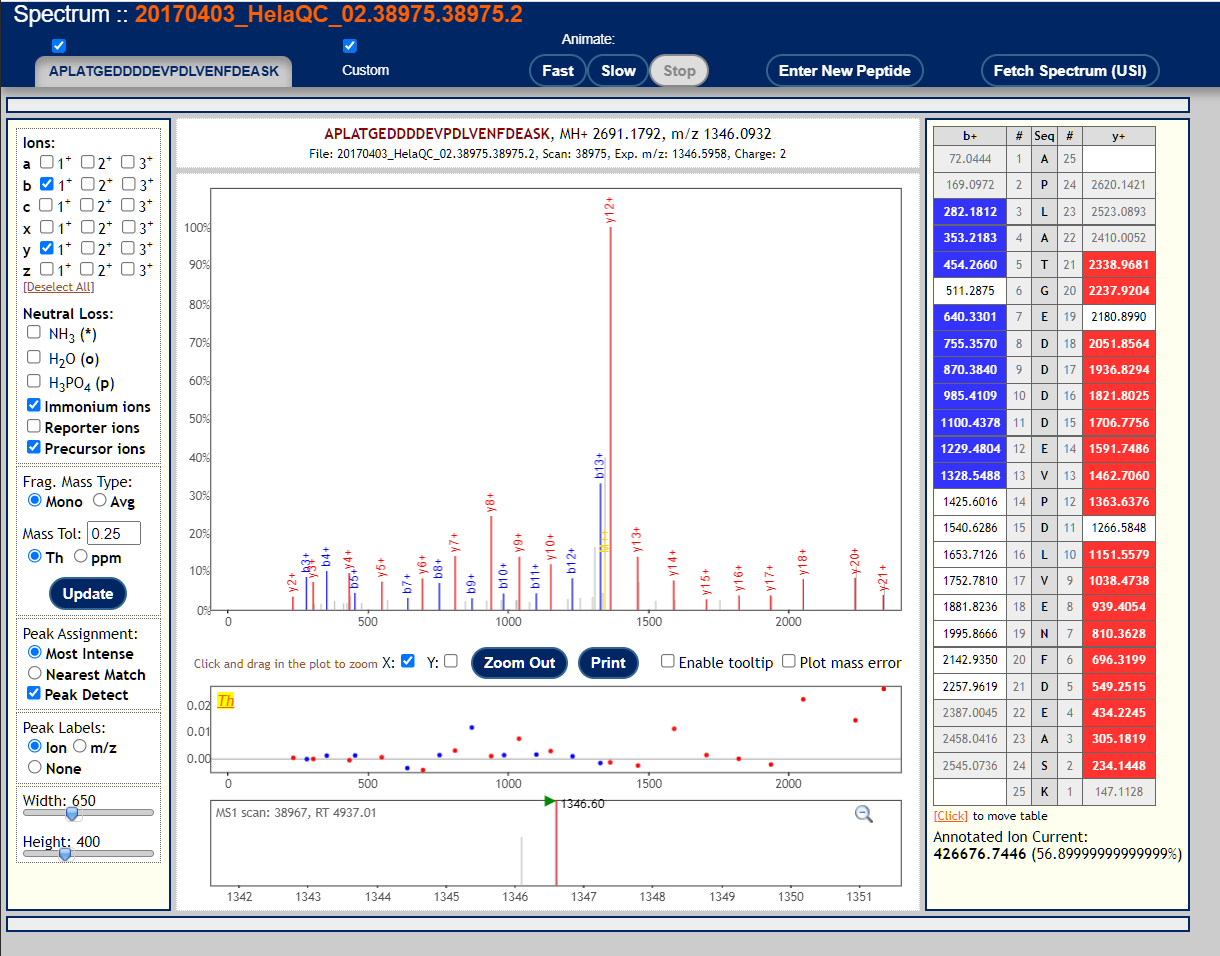This screenshot has height=956, width=1220.
Task: Click y+ value 1363.6376 in ion table
Action: pos(1119,501)
